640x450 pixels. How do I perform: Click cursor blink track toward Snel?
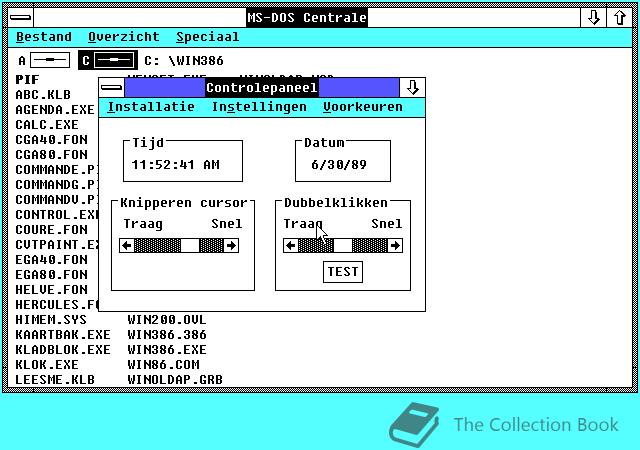pos(211,245)
